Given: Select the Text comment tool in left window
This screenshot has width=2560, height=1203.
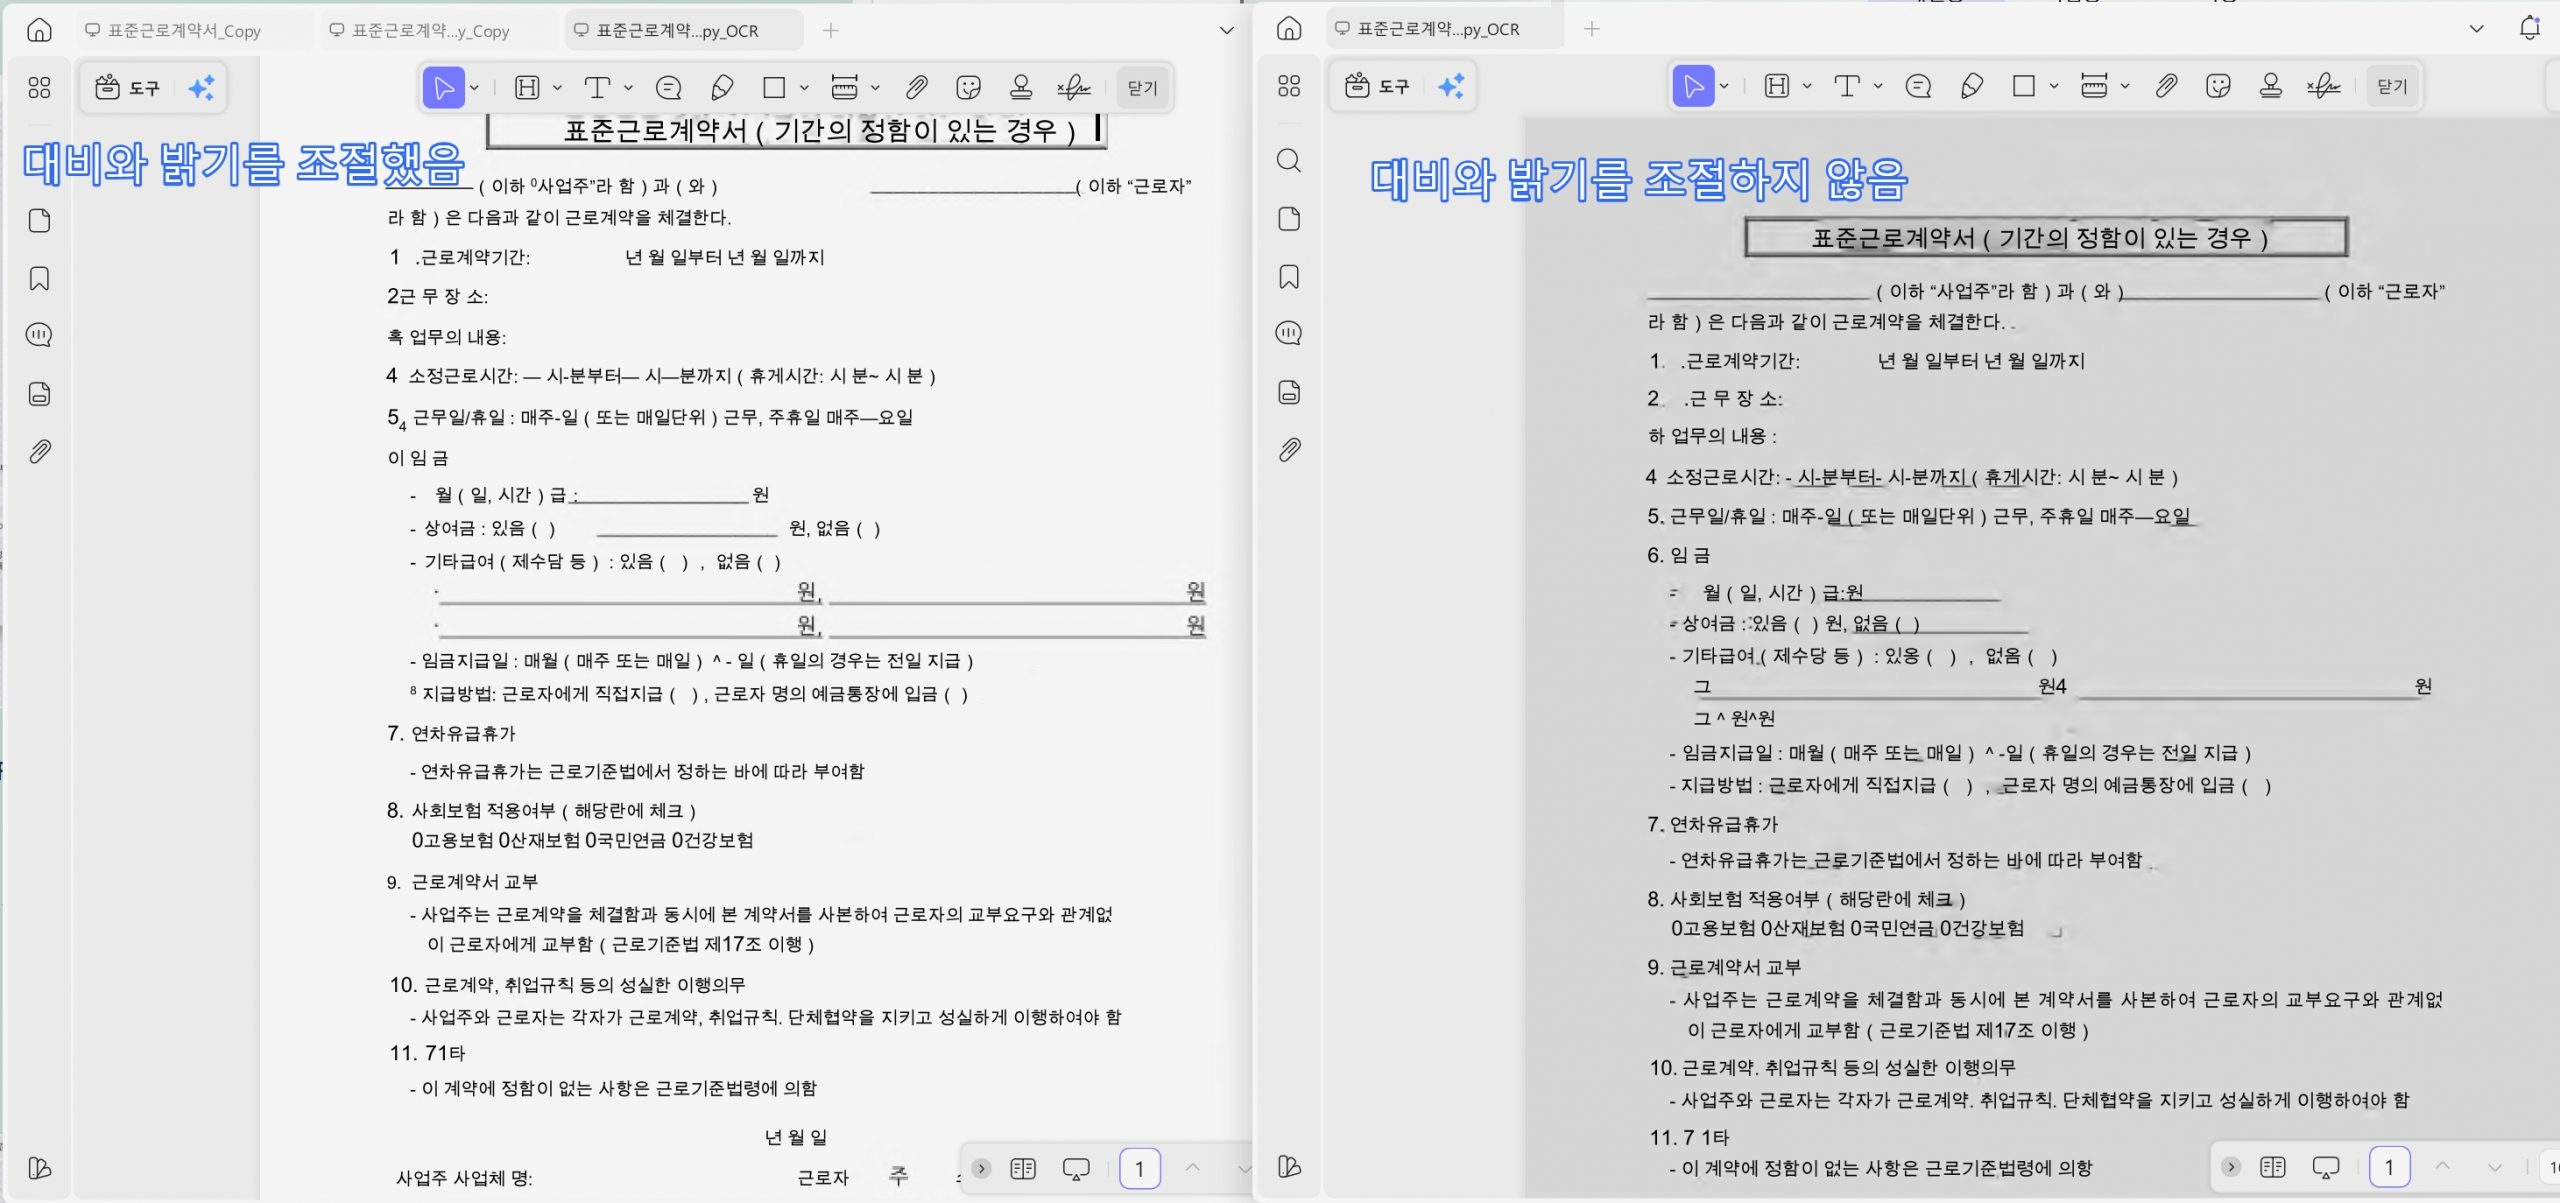Looking at the screenshot, I should 597,88.
